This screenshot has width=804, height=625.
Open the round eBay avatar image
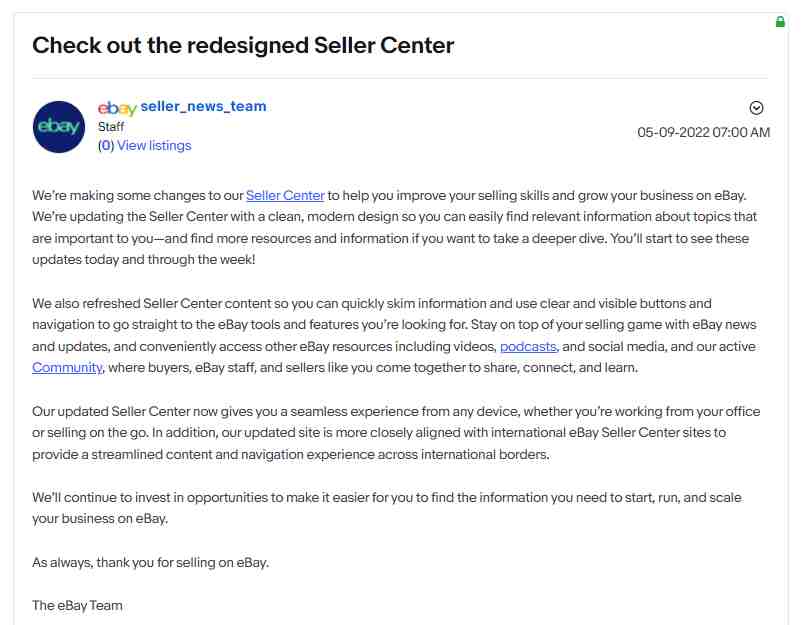[x=59, y=127]
